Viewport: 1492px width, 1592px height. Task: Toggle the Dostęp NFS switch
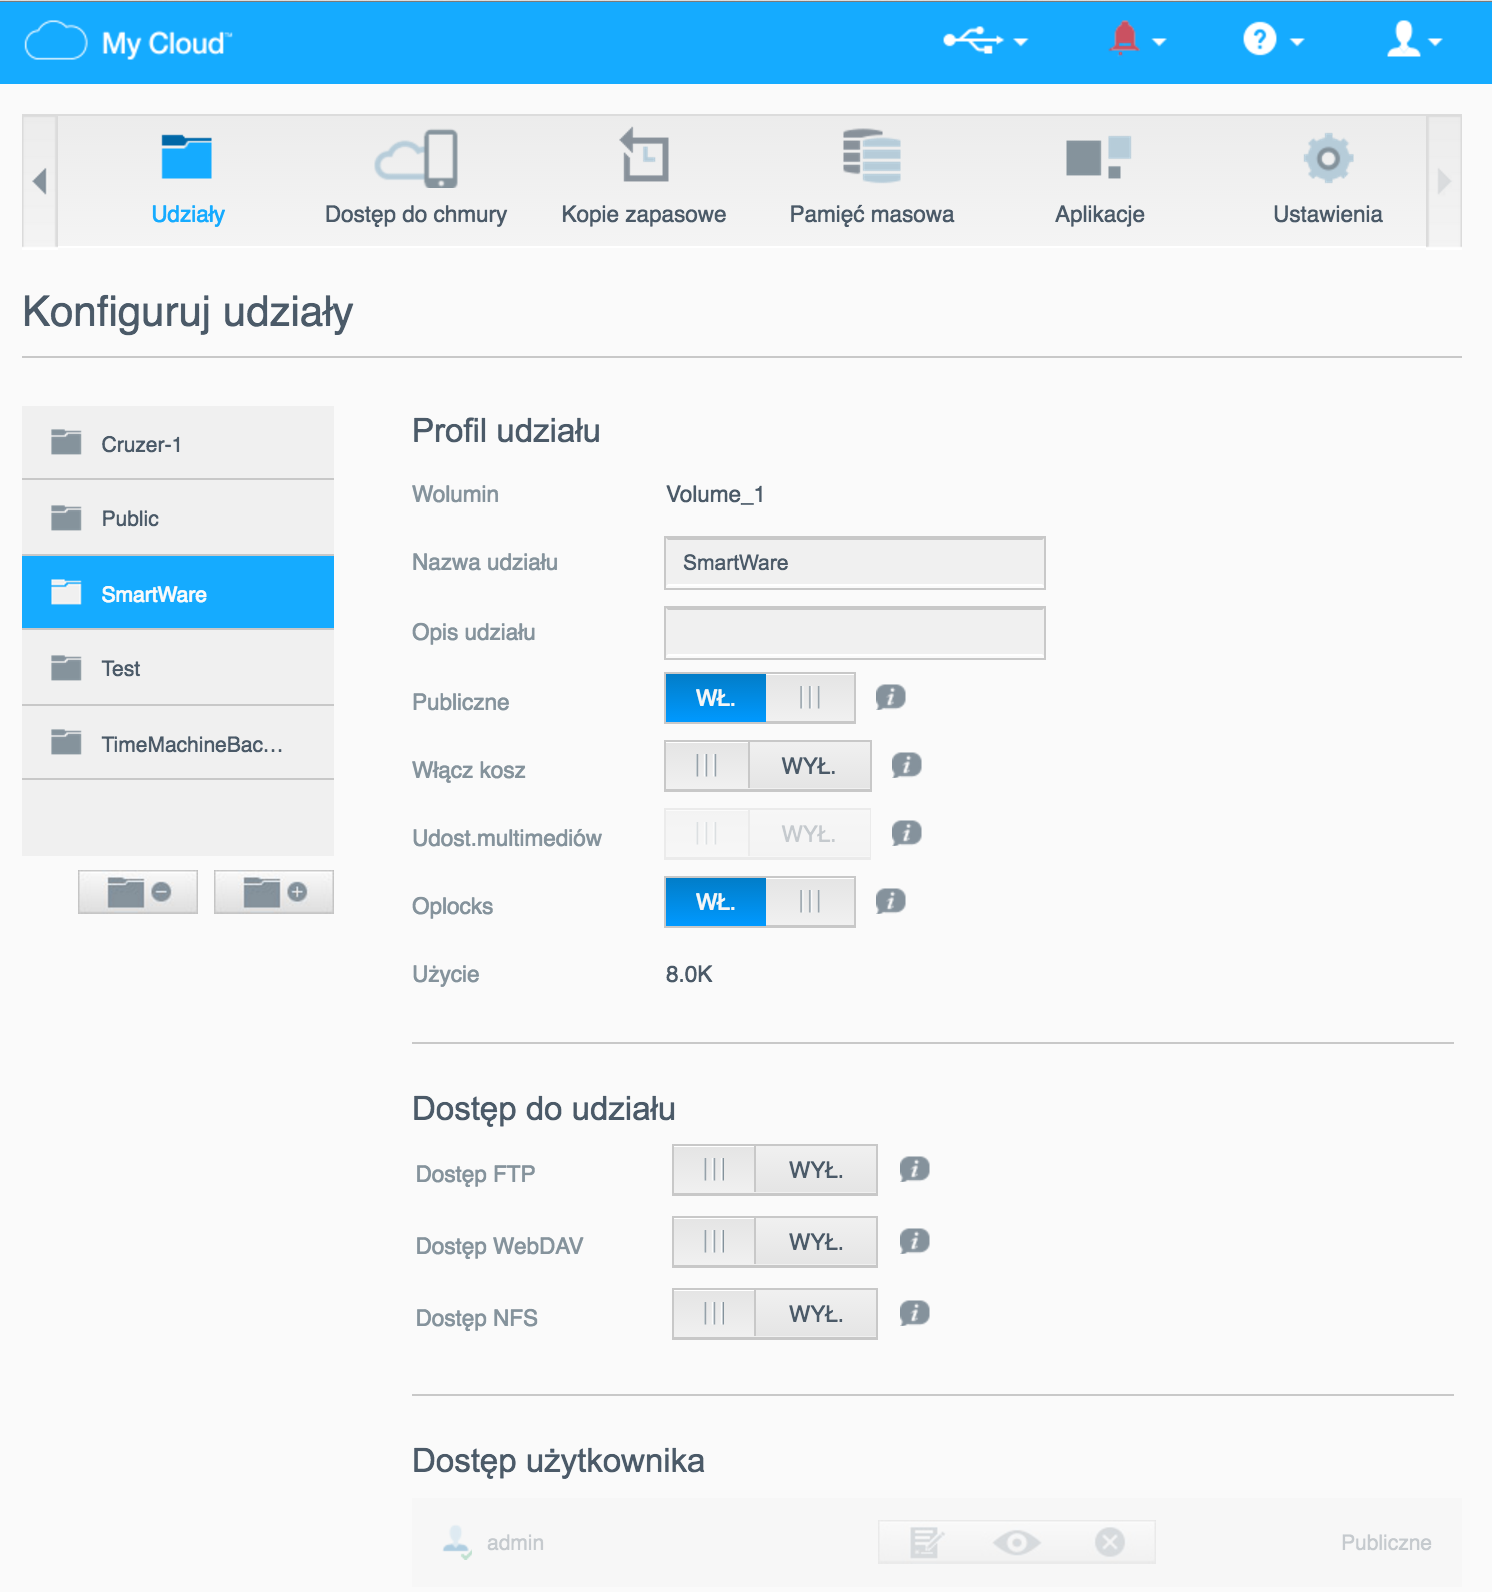[775, 1314]
